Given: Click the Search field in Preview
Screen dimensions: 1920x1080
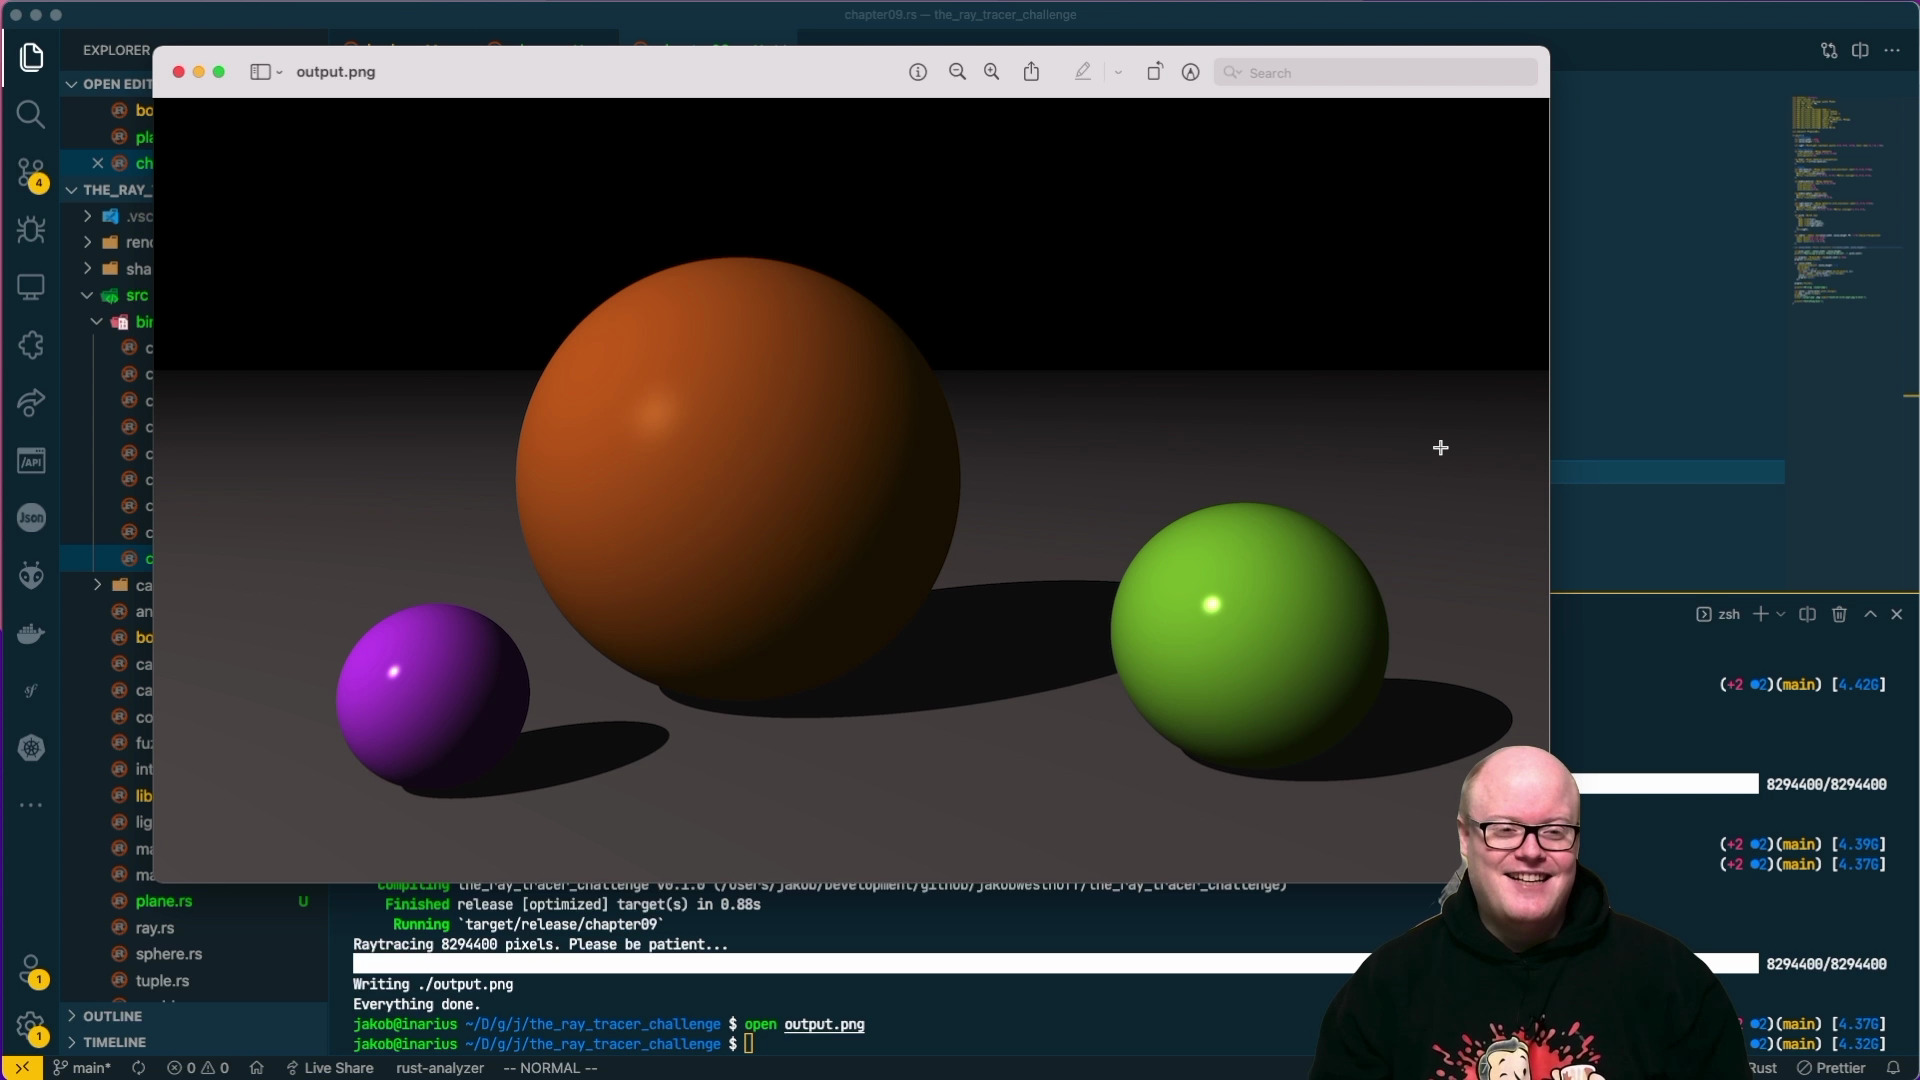Looking at the screenshot, I should click(1376, 72).
